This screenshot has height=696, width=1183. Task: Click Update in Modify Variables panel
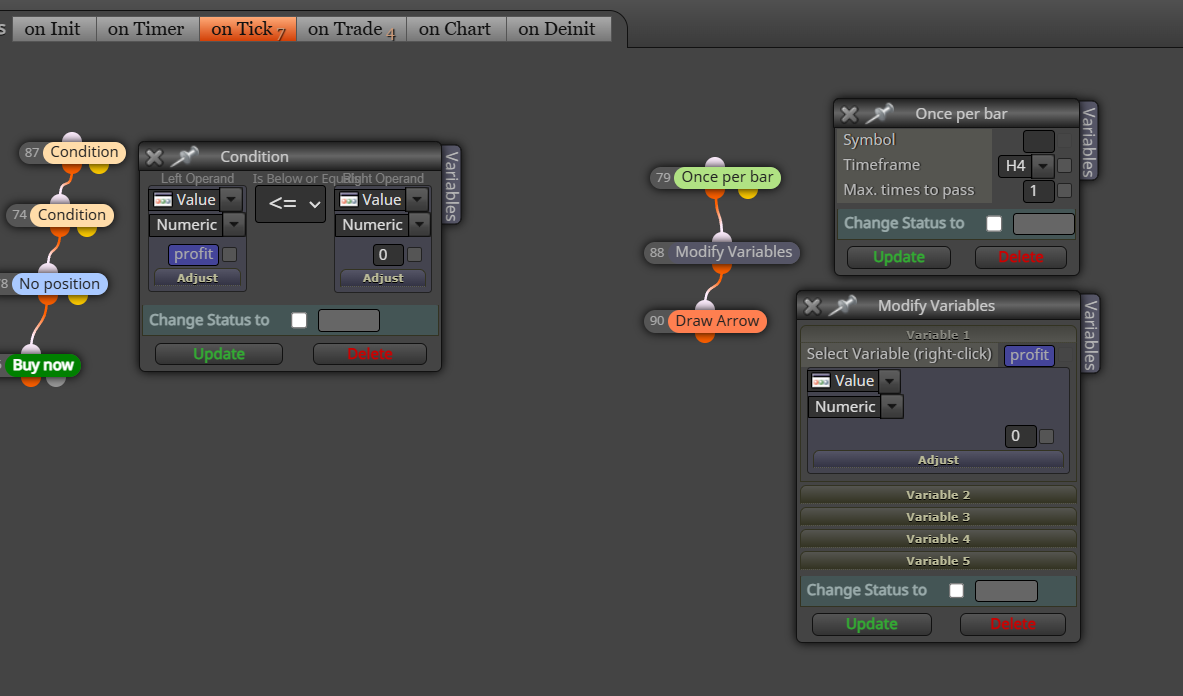[x=871, y=624]
